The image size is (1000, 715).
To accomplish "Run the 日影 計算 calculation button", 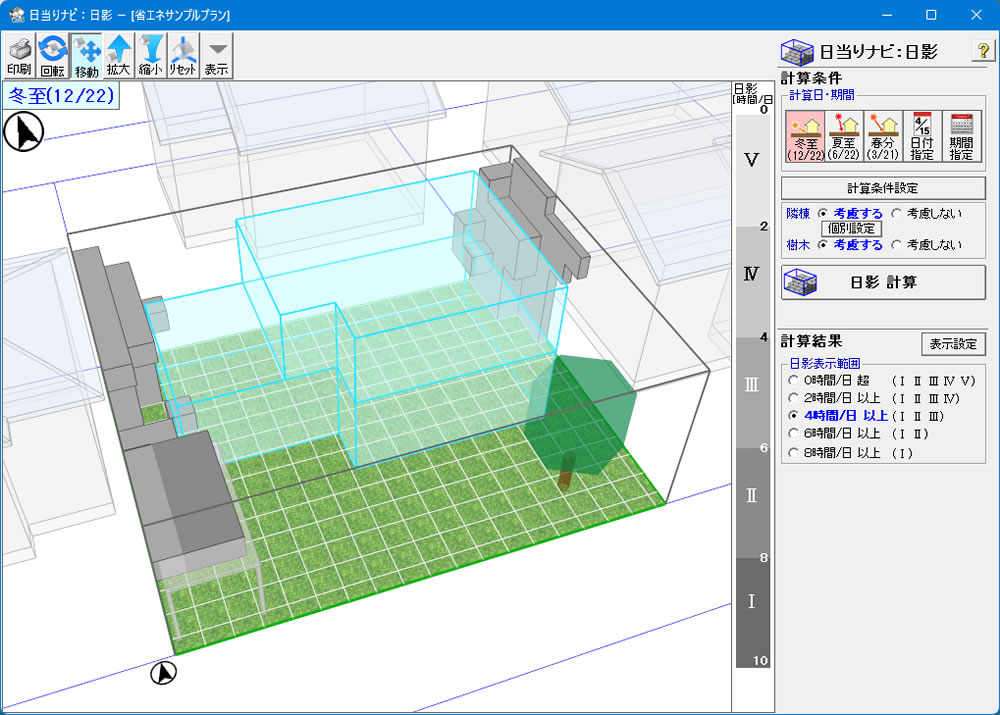I will click(883, 282).
